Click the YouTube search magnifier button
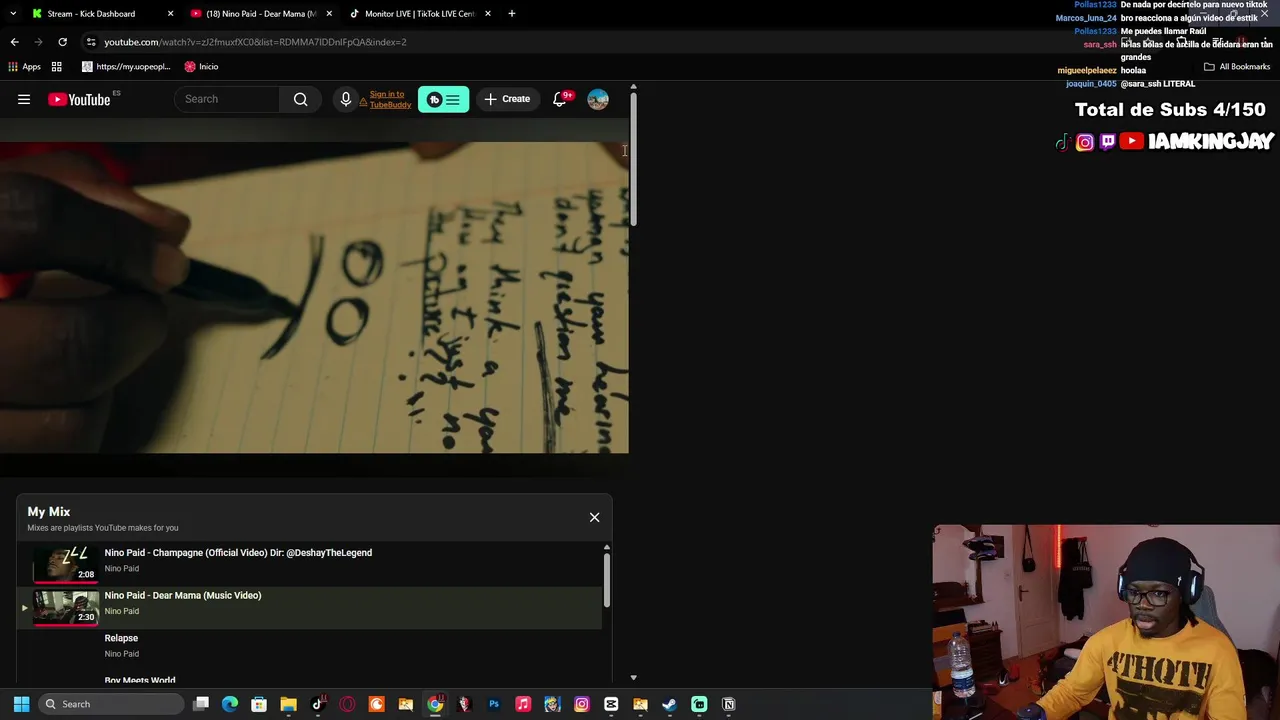The image size is (1280, 720). 300,99
